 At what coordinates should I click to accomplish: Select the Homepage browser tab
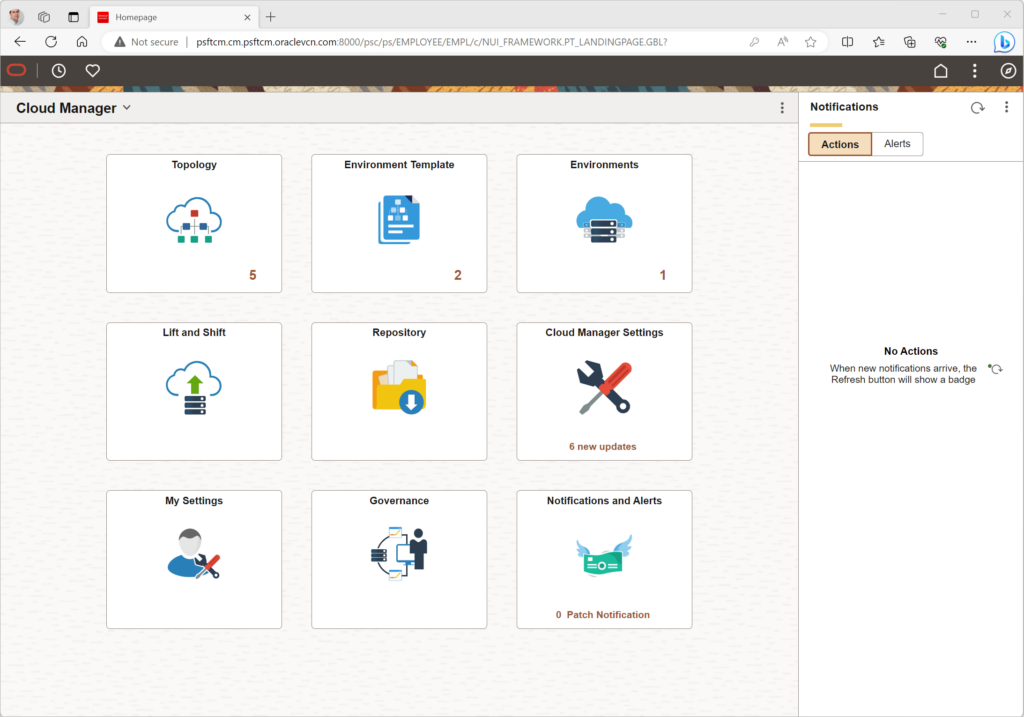(x=174, y=17)
